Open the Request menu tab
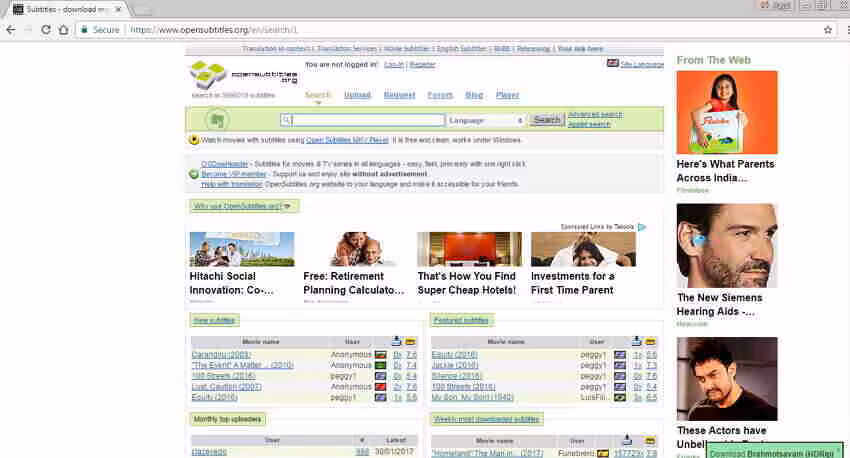The height and width of the screenshot is (458, 850). click(399, 95)
